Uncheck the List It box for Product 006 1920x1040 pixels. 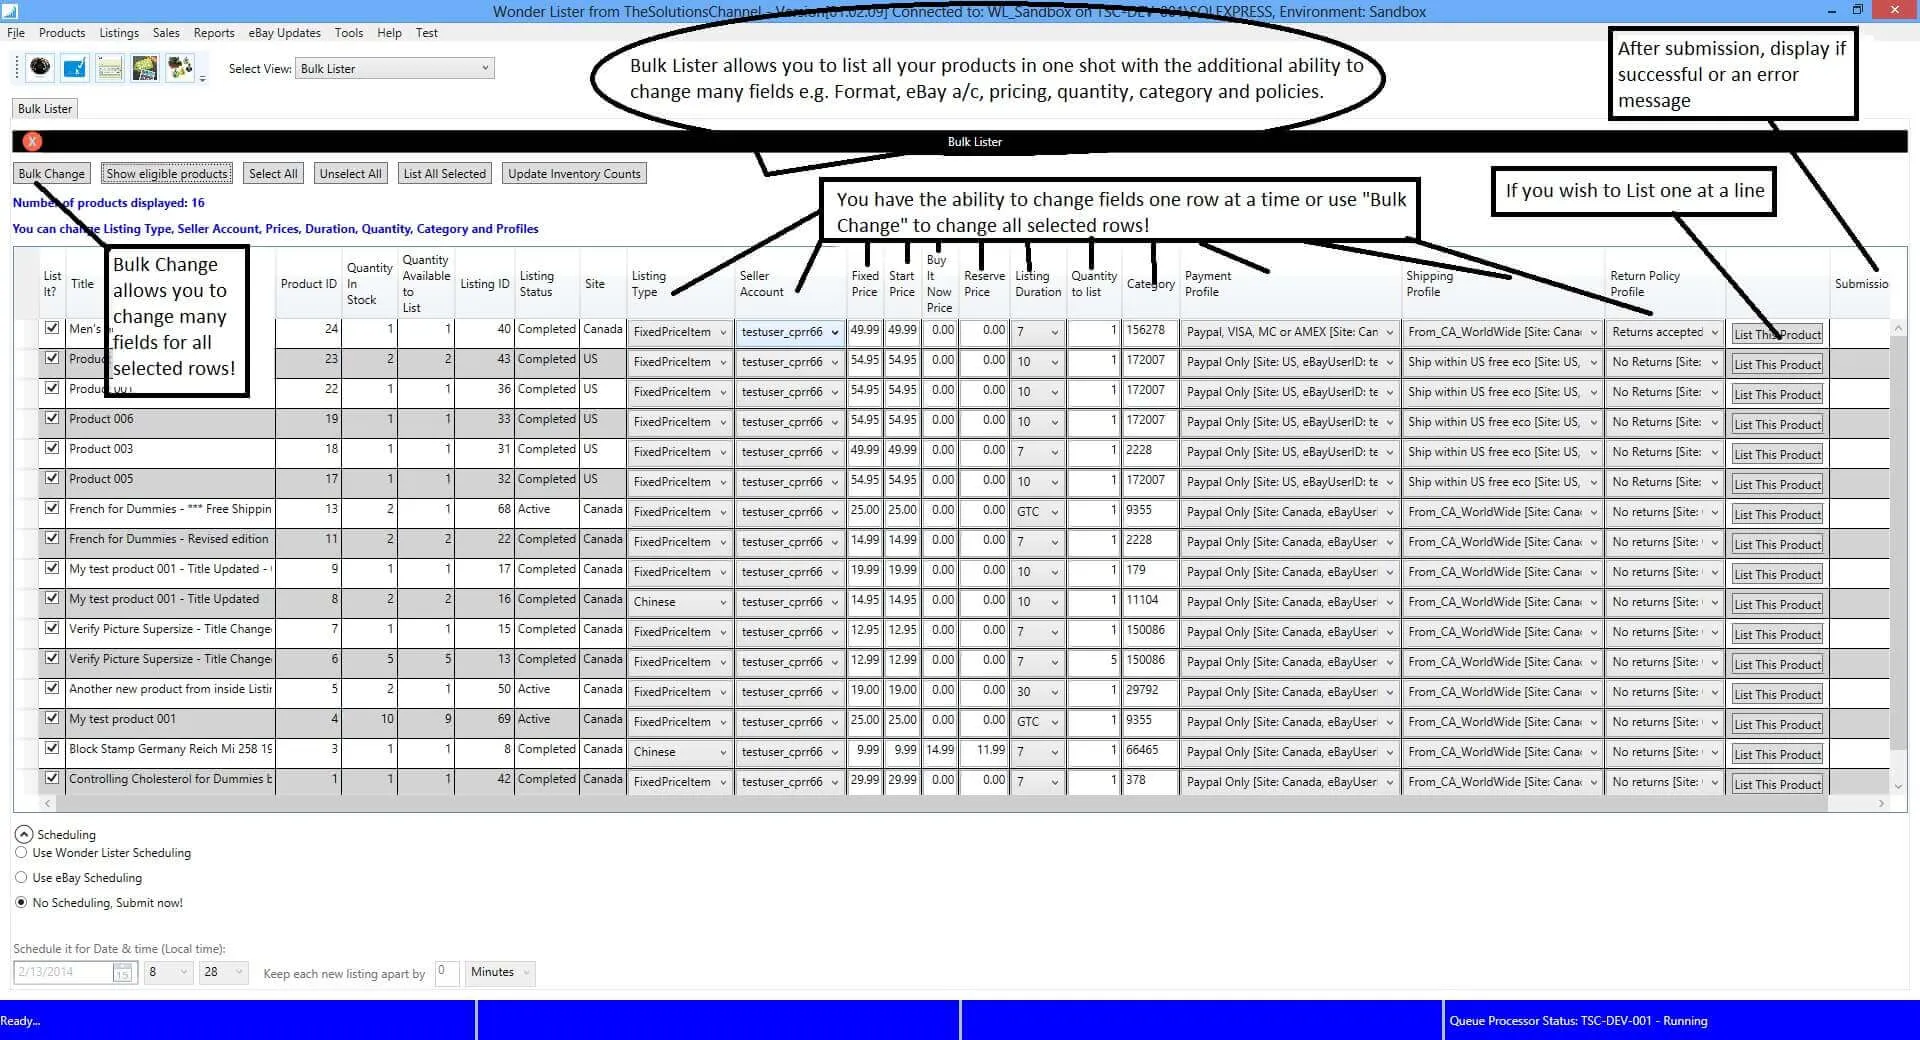coord(52,418)
